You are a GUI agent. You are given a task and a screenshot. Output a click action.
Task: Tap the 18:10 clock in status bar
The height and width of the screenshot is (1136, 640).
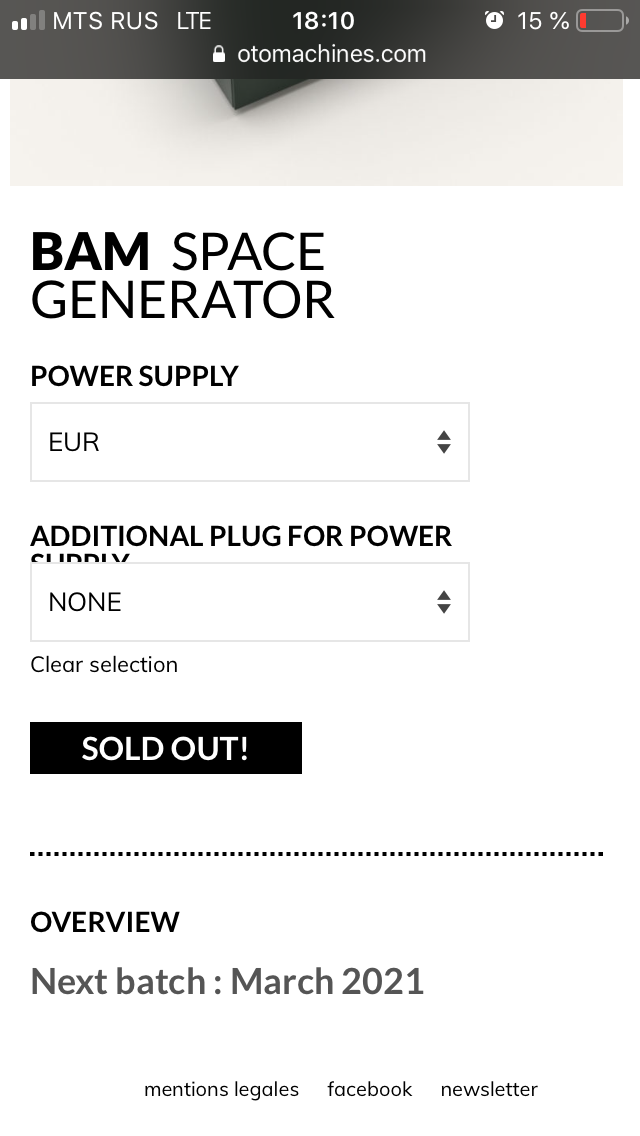pos(323,21)
